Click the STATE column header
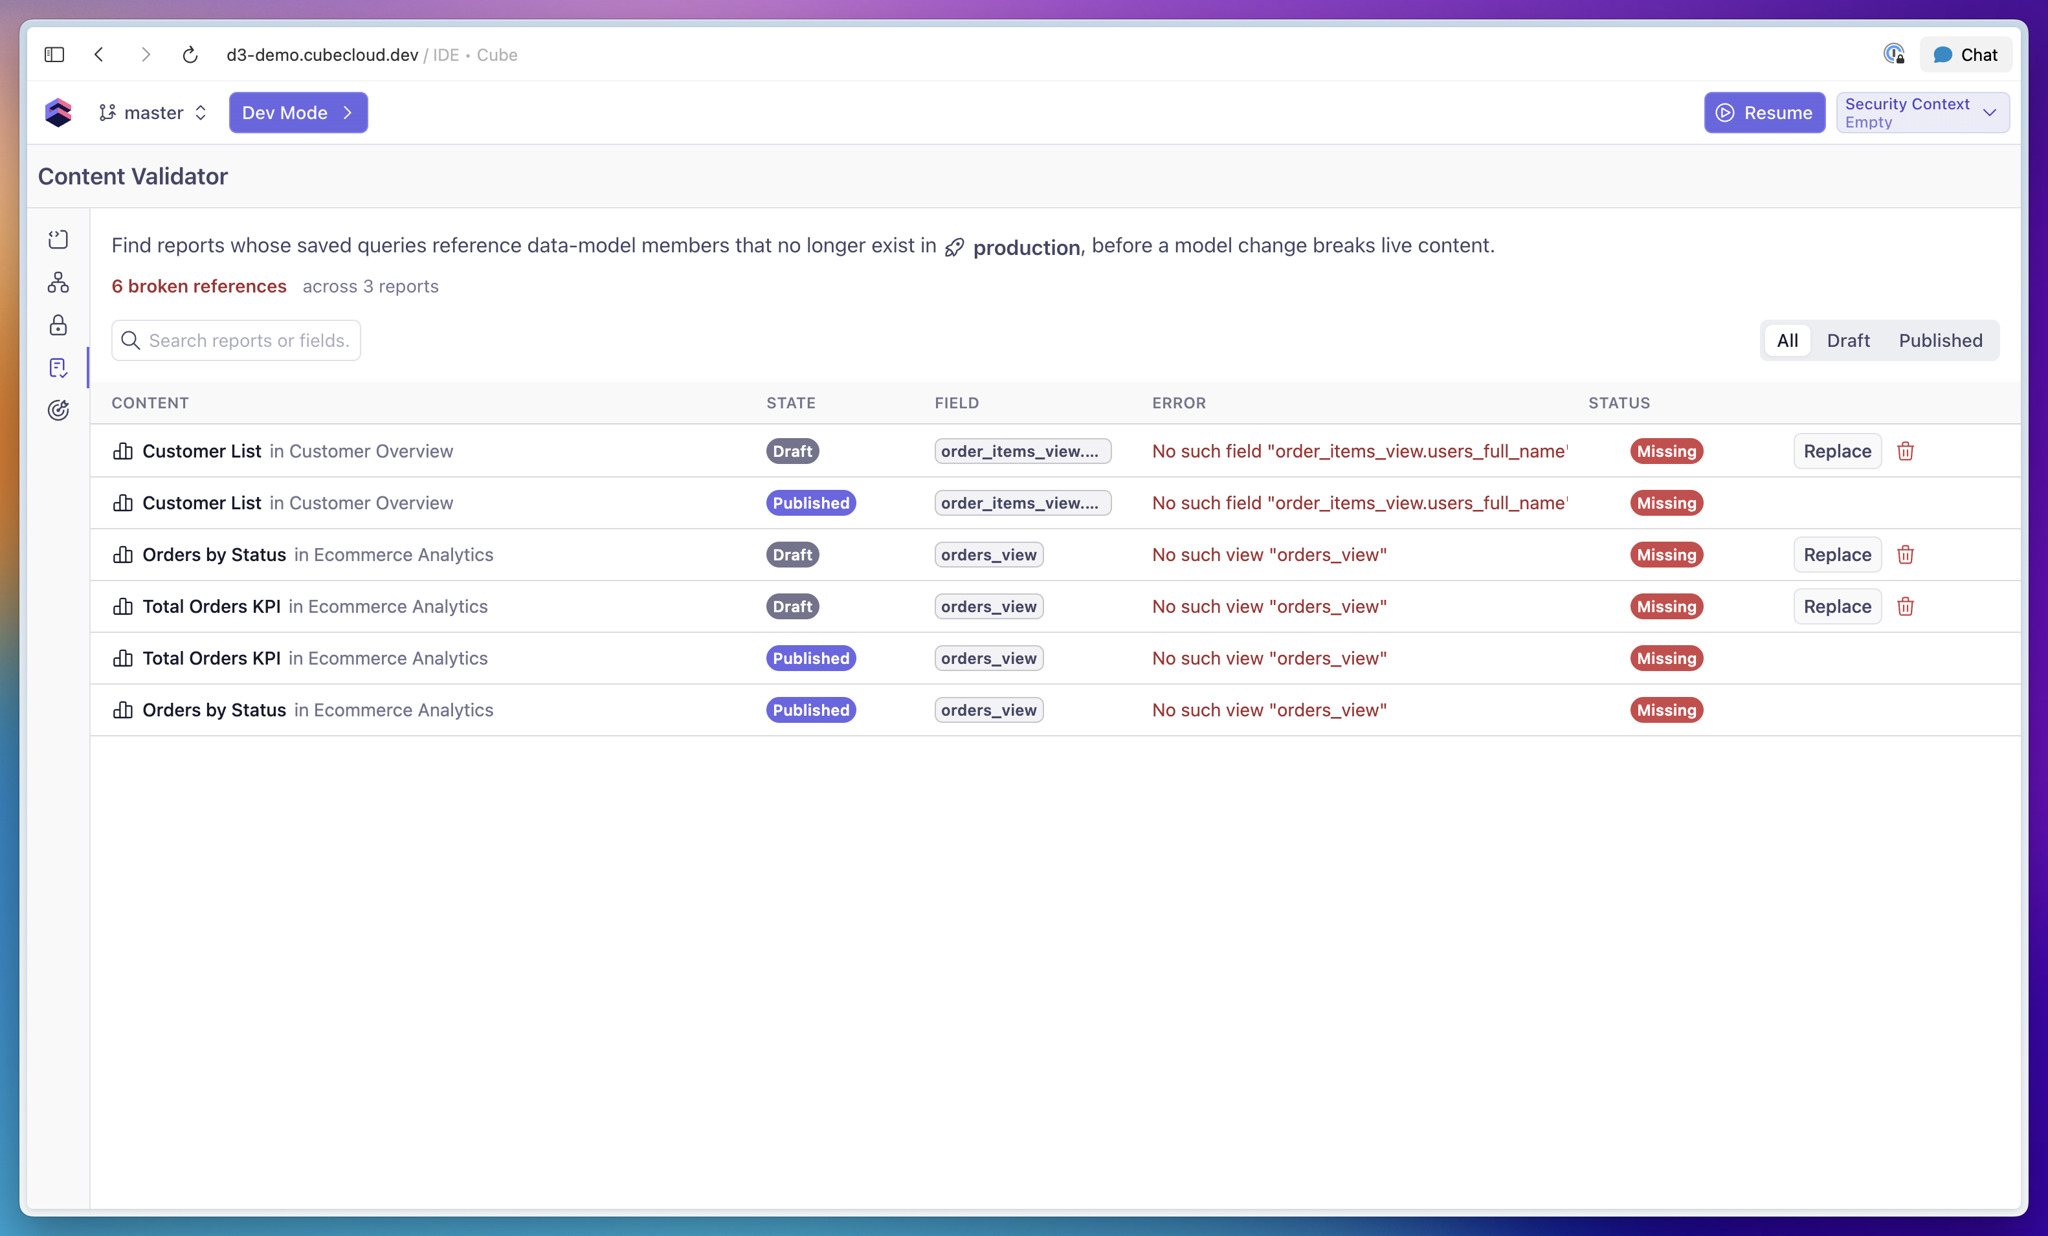Screen dimensions: 2048x1236 (x=790, y=403)
